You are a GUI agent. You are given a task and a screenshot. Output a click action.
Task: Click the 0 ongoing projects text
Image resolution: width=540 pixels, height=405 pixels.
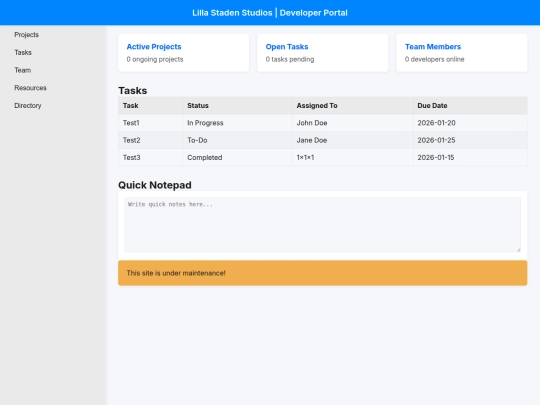coord(155,59)
